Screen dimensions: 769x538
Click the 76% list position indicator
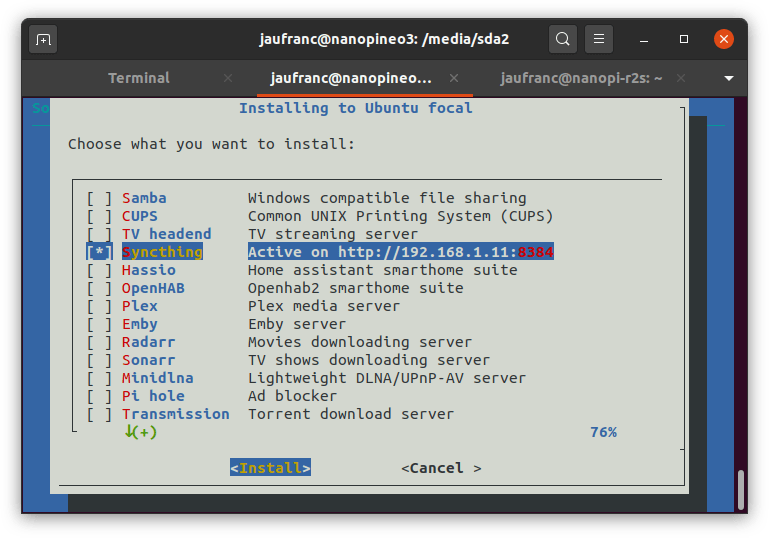[604, 432]
